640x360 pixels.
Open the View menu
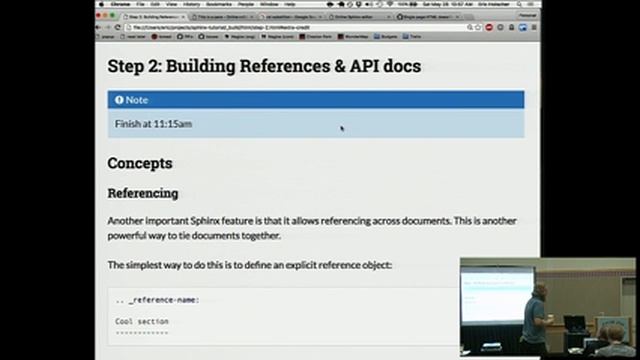(171, 4)
